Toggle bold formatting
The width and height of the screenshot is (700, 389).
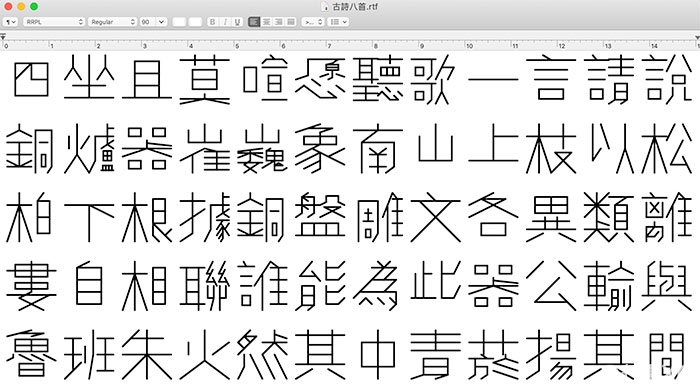pos(212,22)
